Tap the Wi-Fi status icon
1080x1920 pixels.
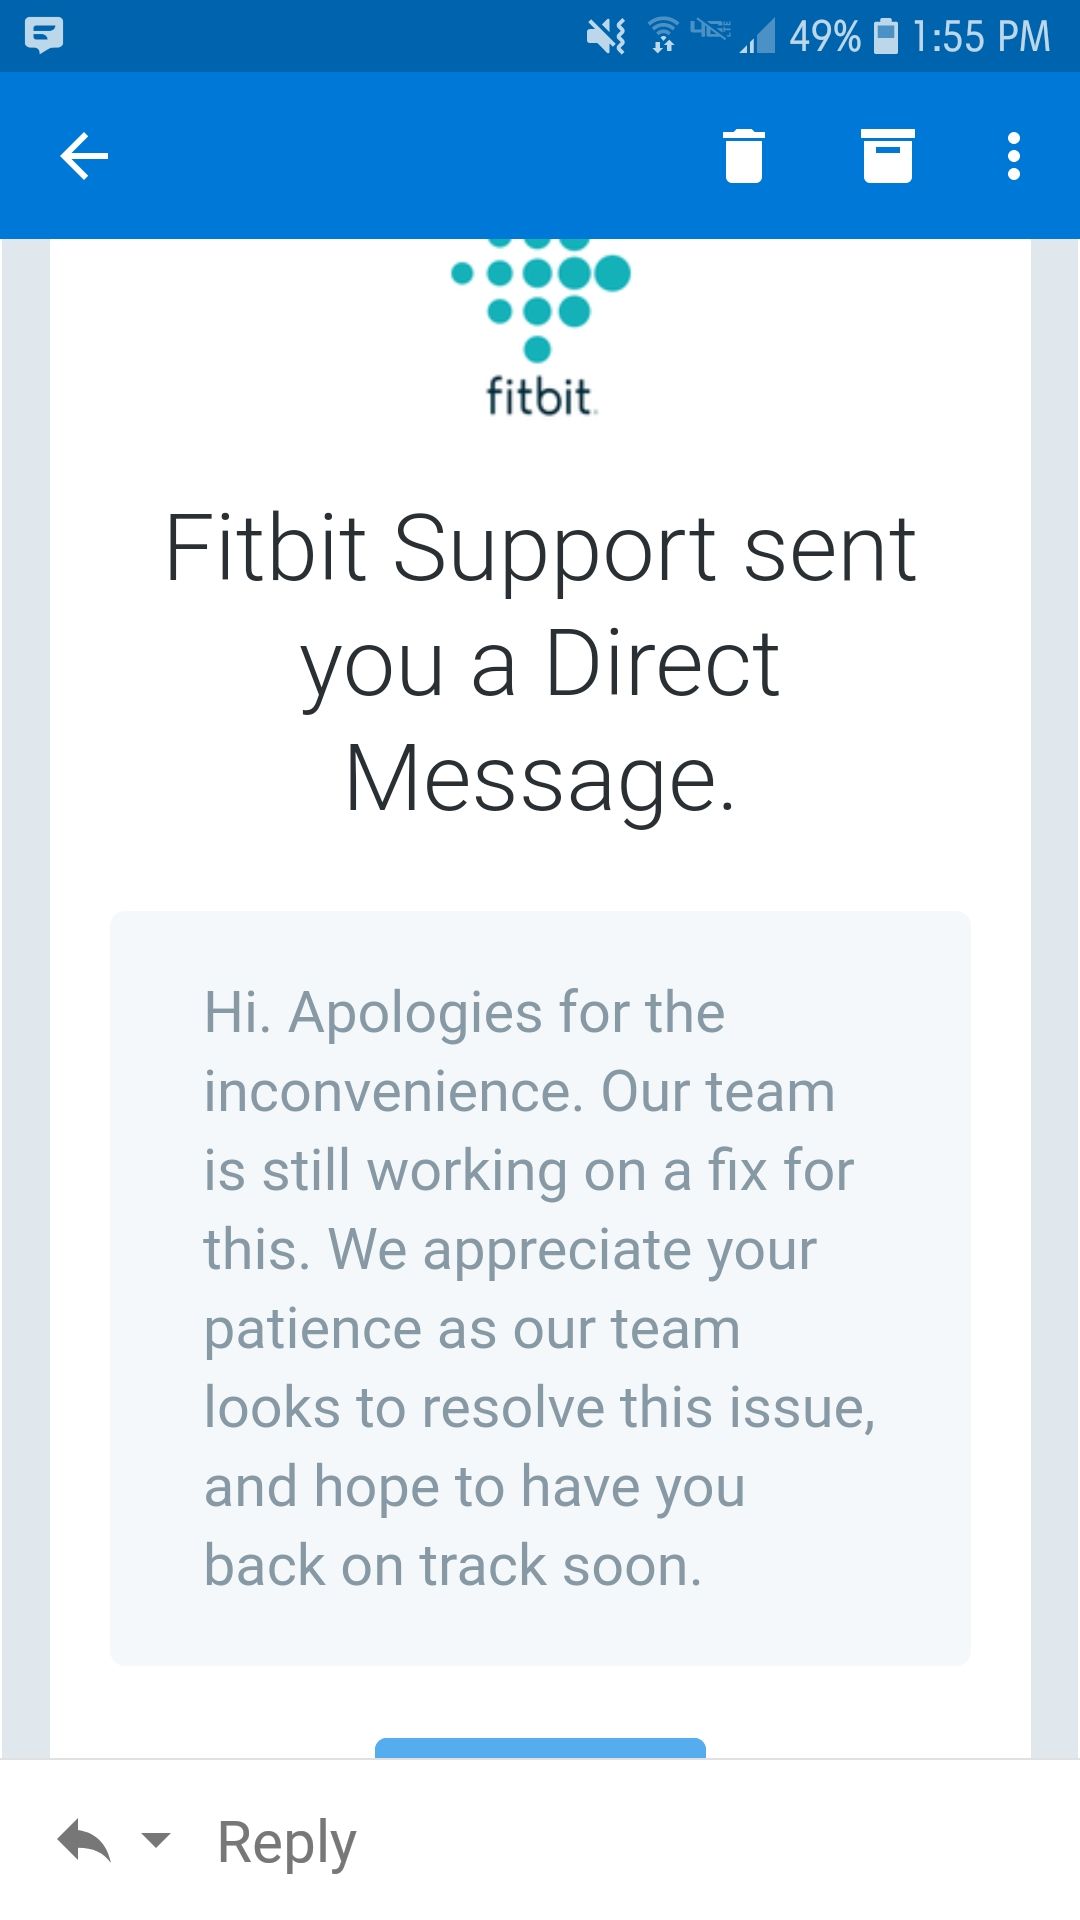click(662, 36)
